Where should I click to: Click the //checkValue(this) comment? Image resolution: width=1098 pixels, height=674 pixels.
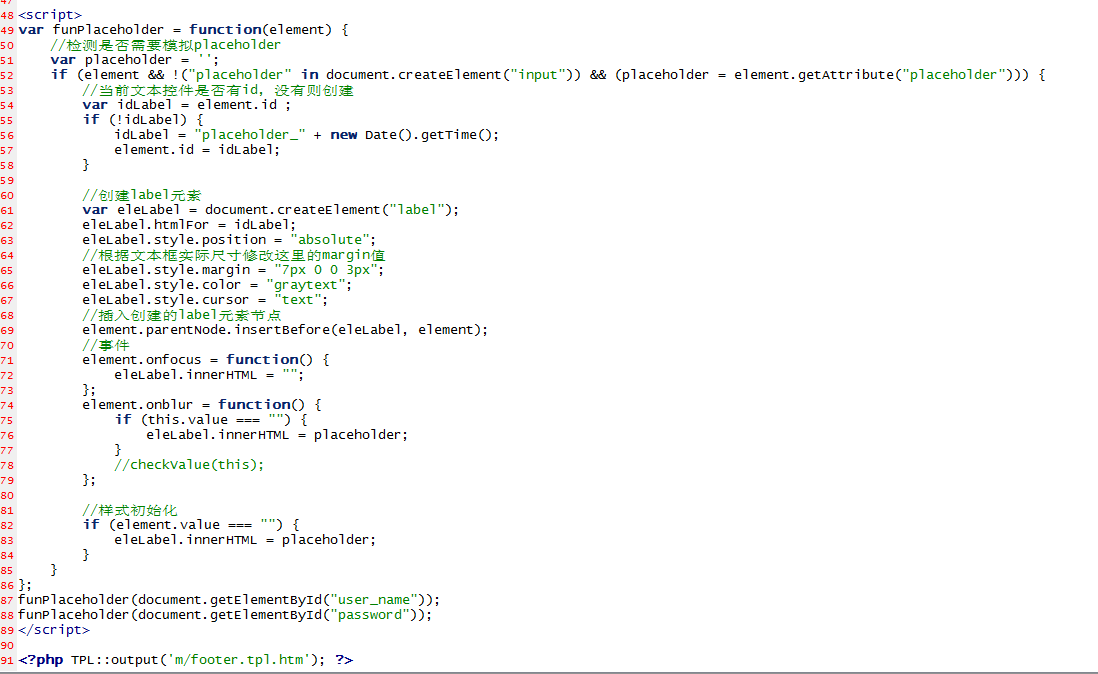[189, 465]
